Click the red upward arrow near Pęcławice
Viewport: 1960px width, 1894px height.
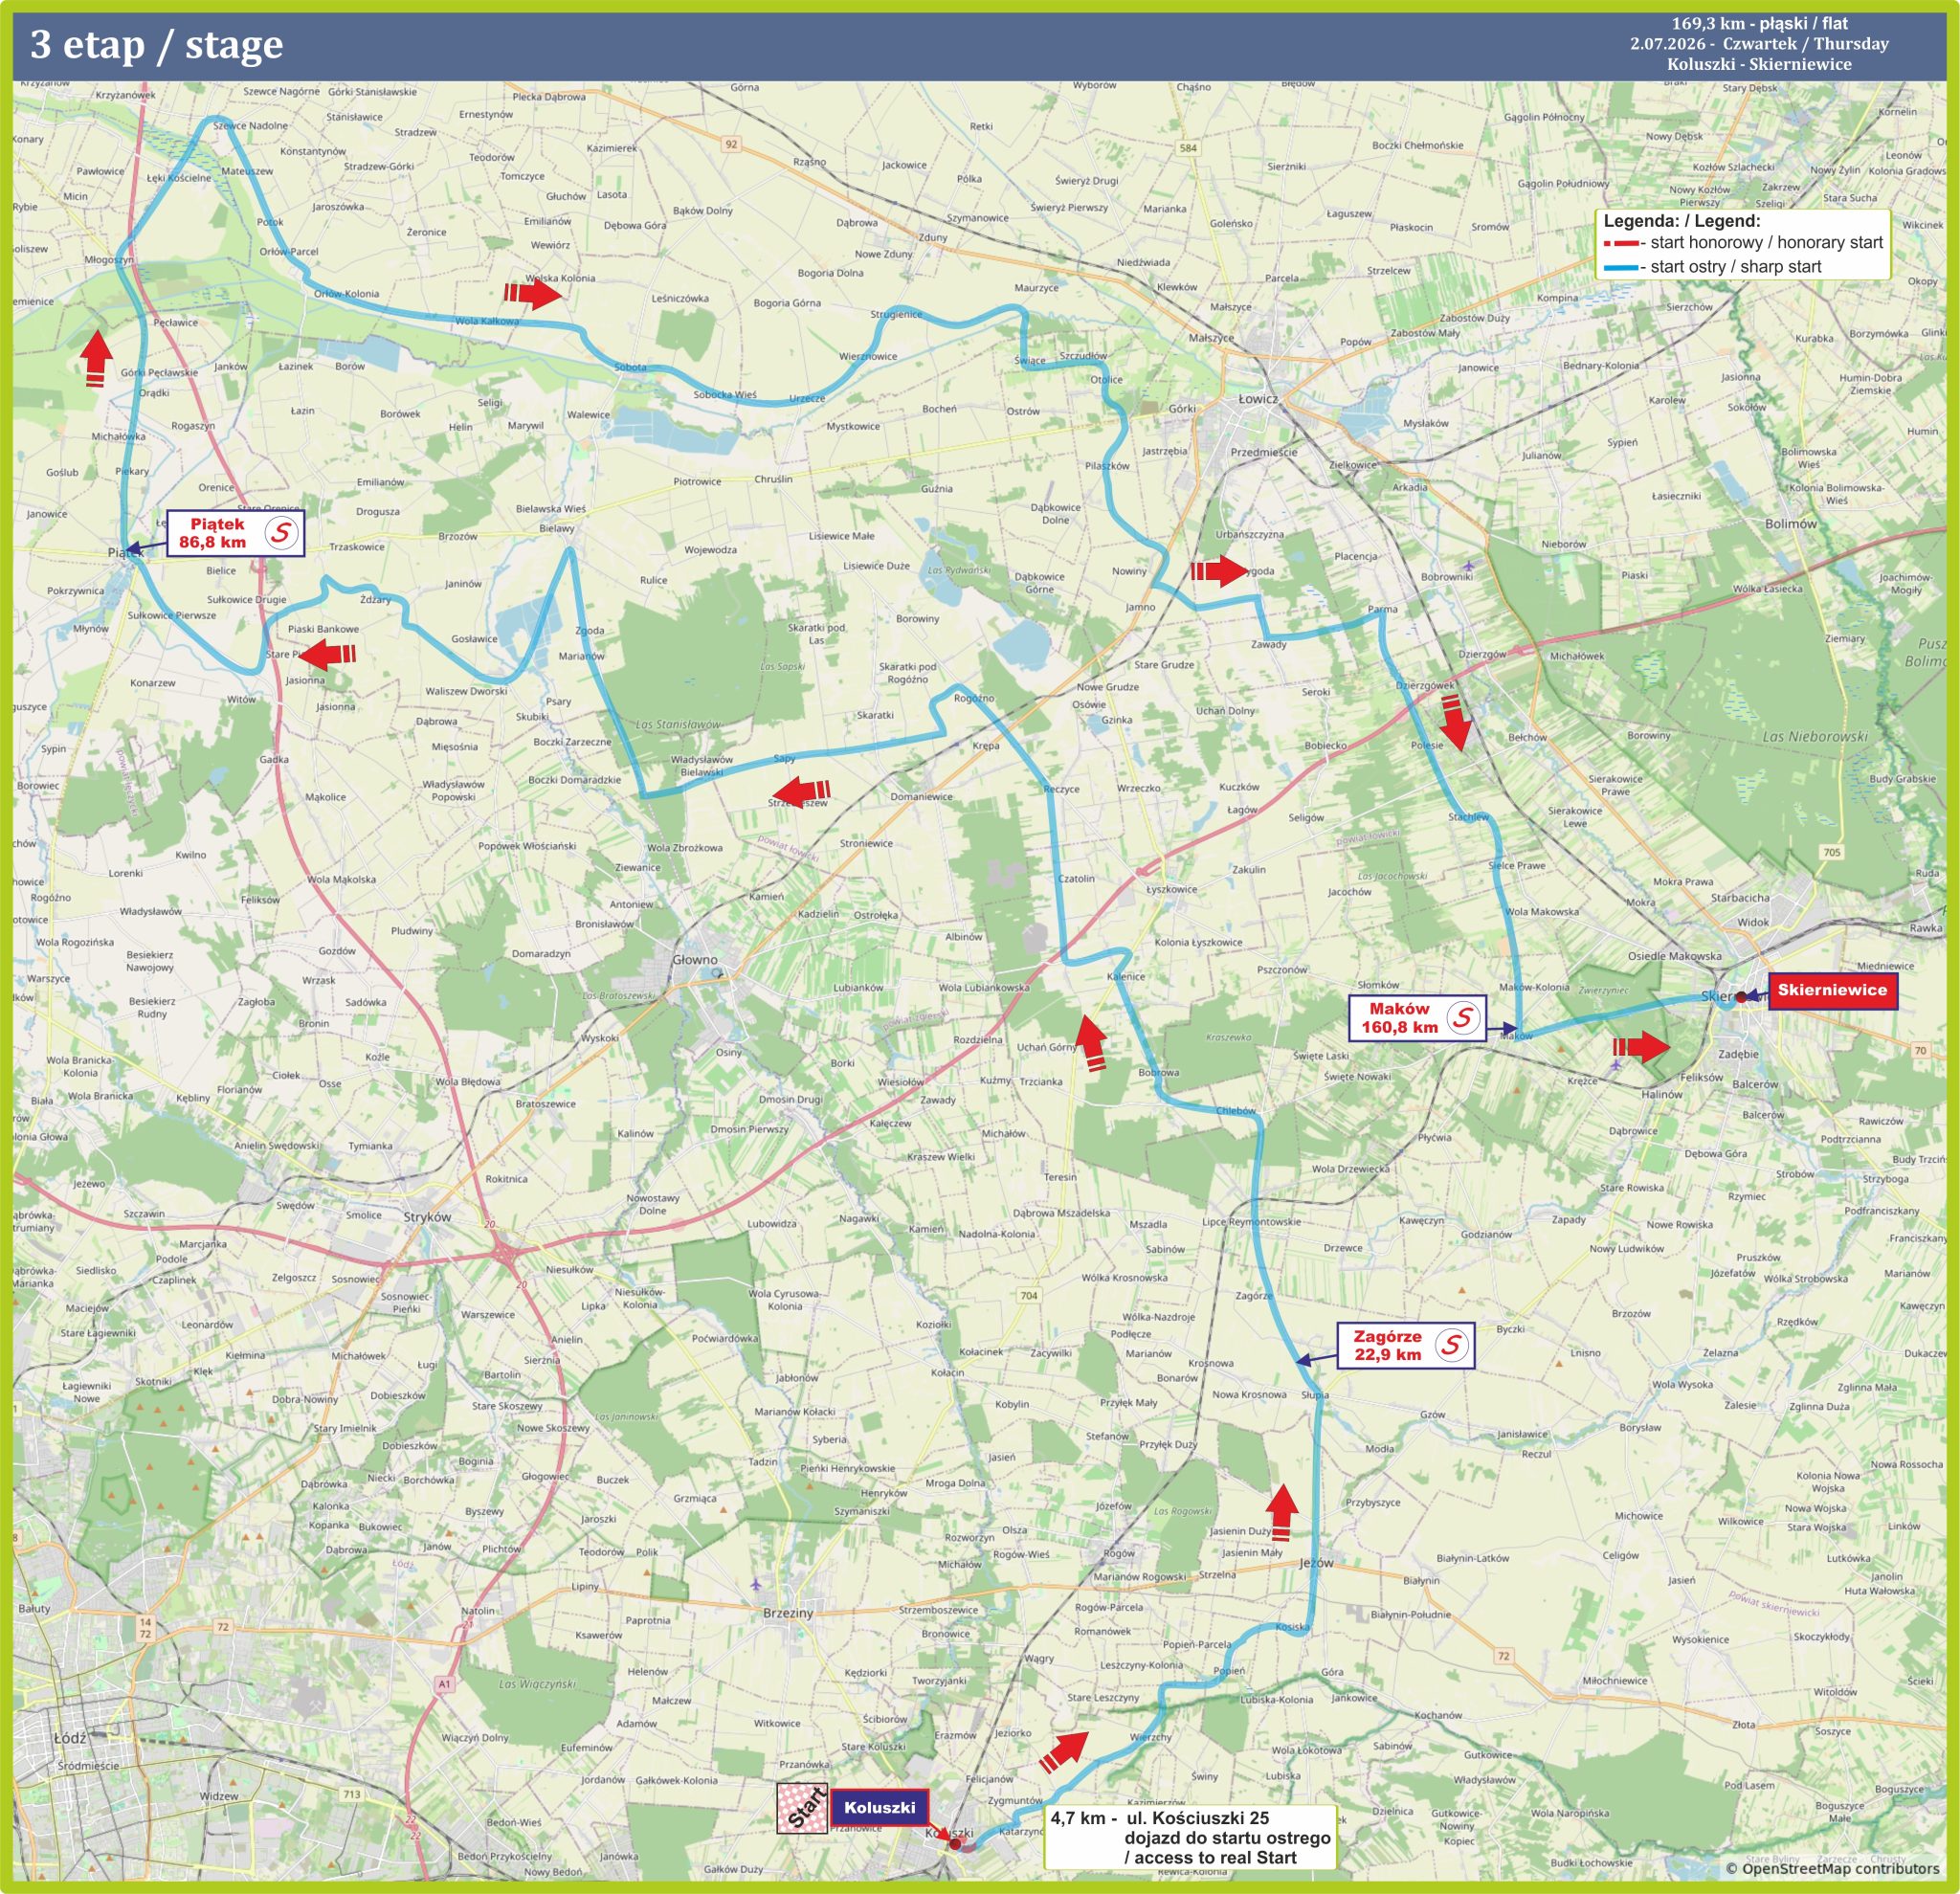click(x=95, y=358)
